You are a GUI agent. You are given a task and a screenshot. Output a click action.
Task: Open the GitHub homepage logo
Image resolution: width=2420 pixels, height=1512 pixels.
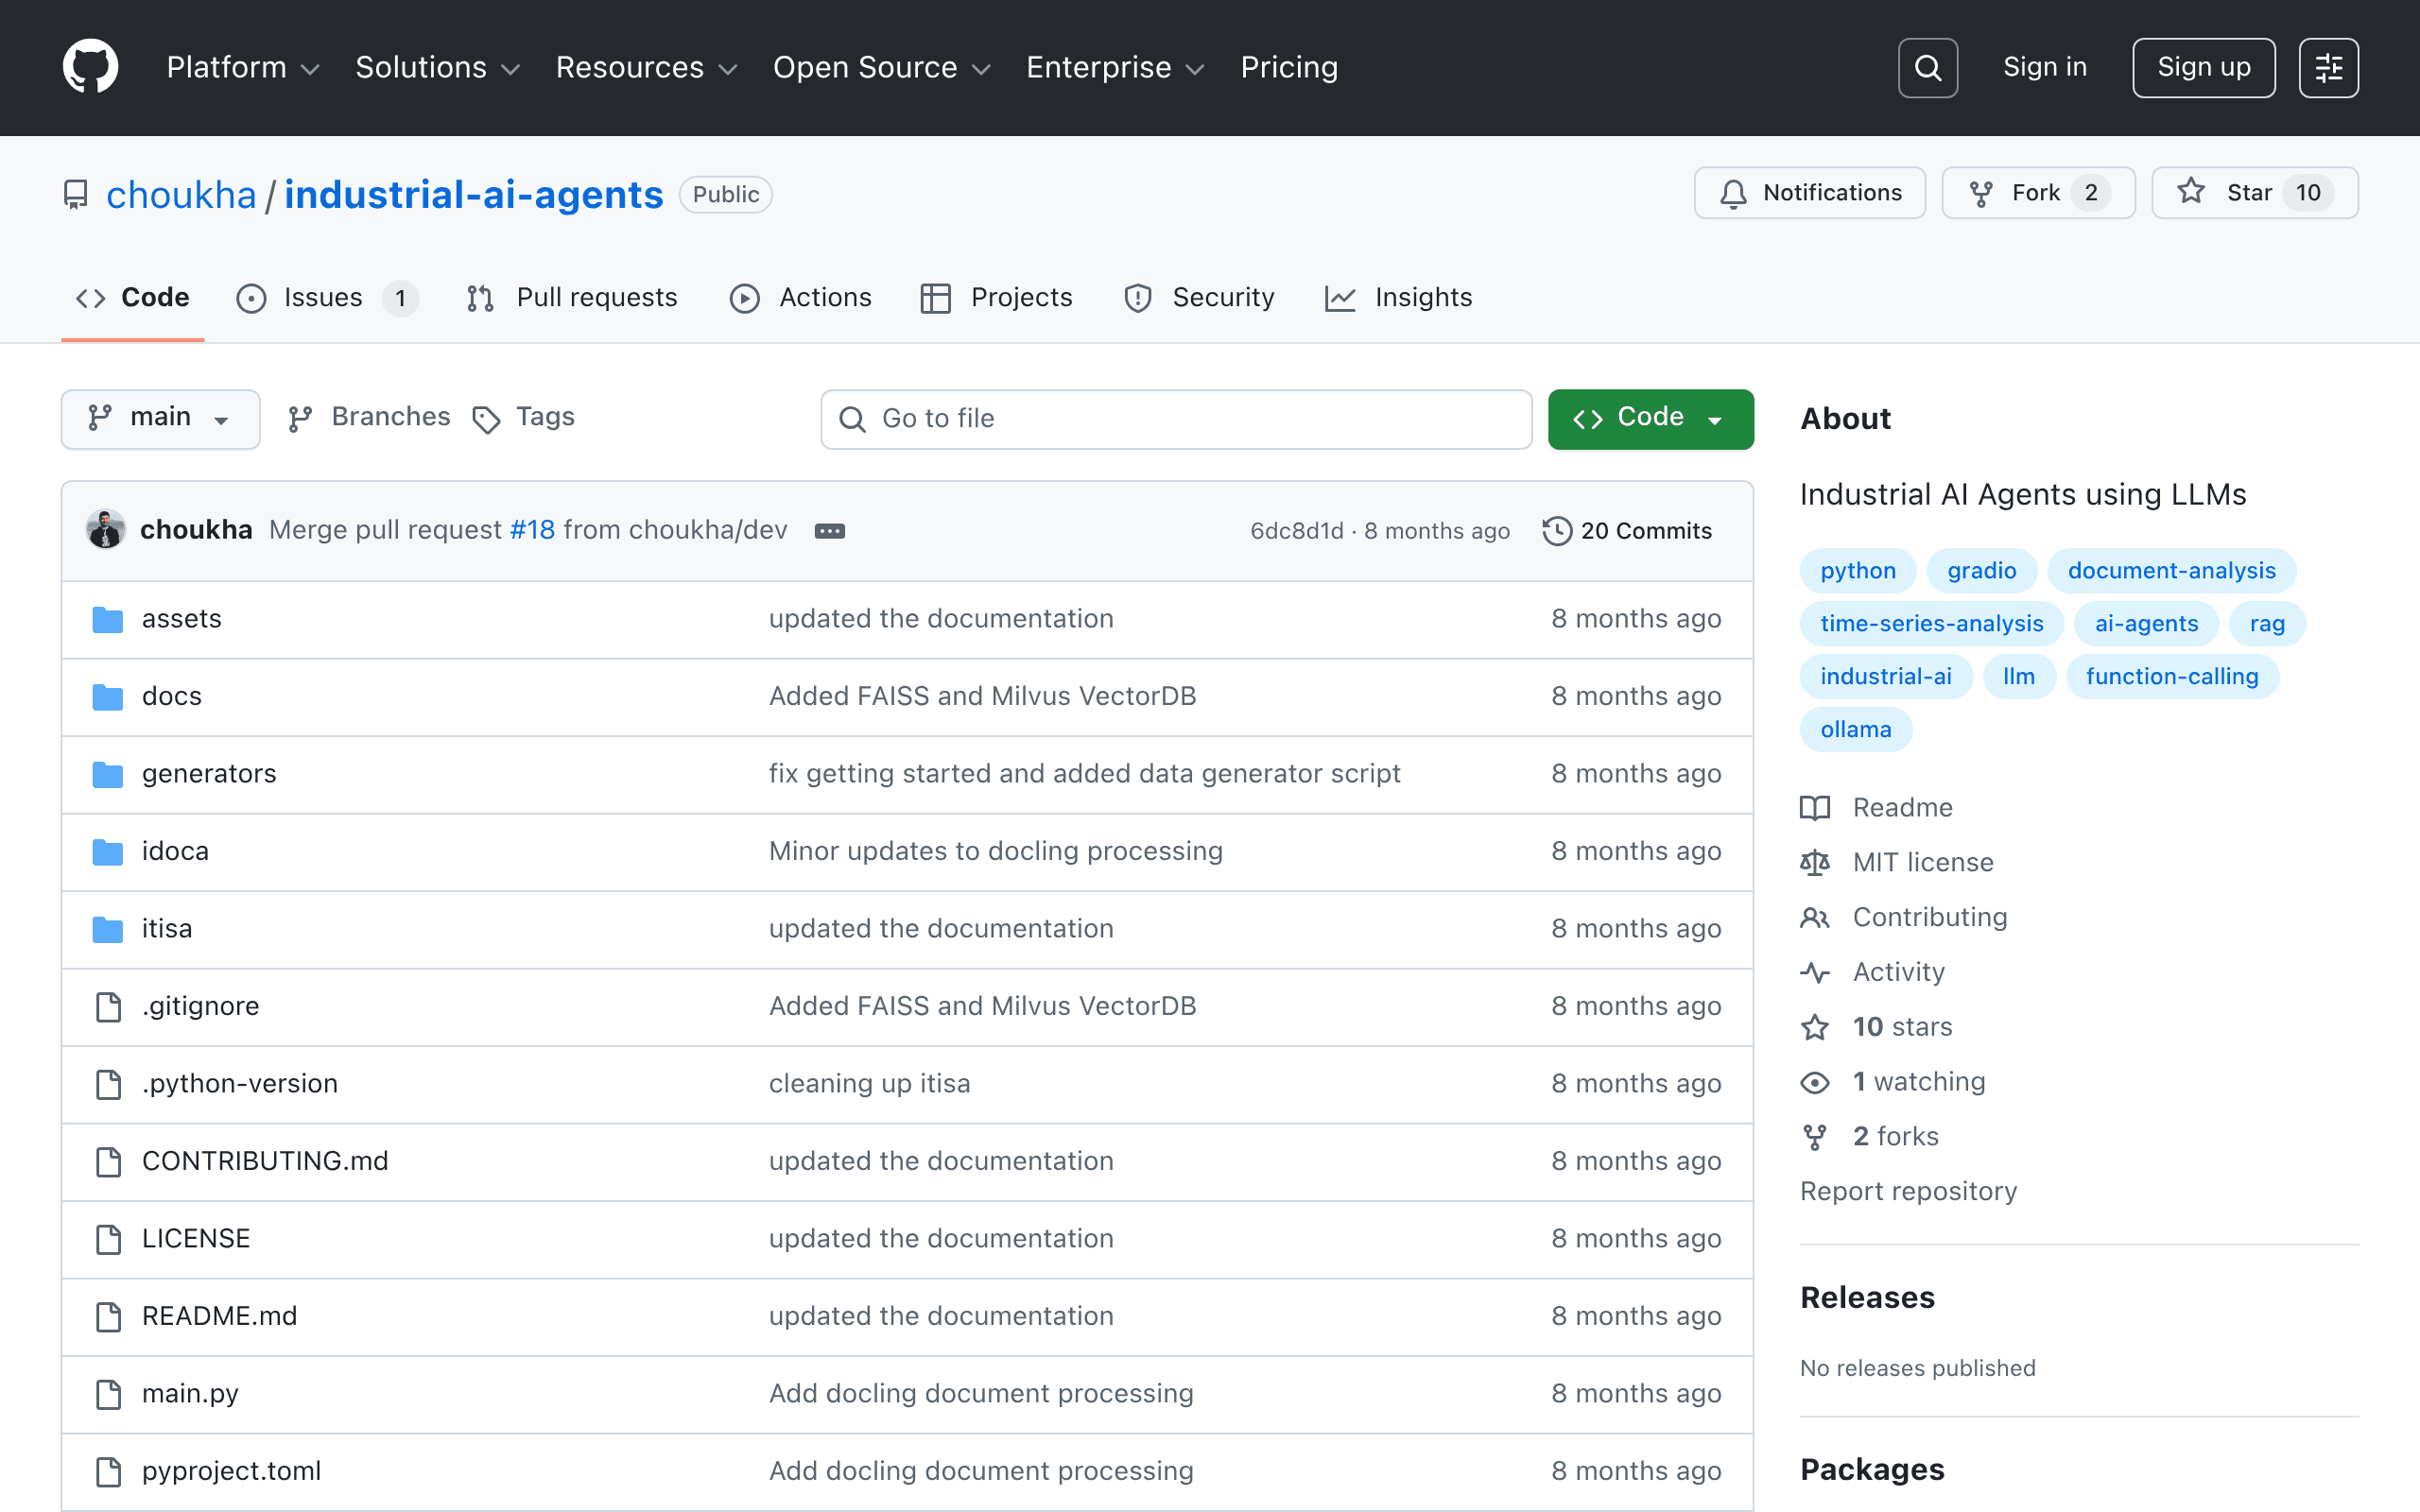[x=90, y=67]
